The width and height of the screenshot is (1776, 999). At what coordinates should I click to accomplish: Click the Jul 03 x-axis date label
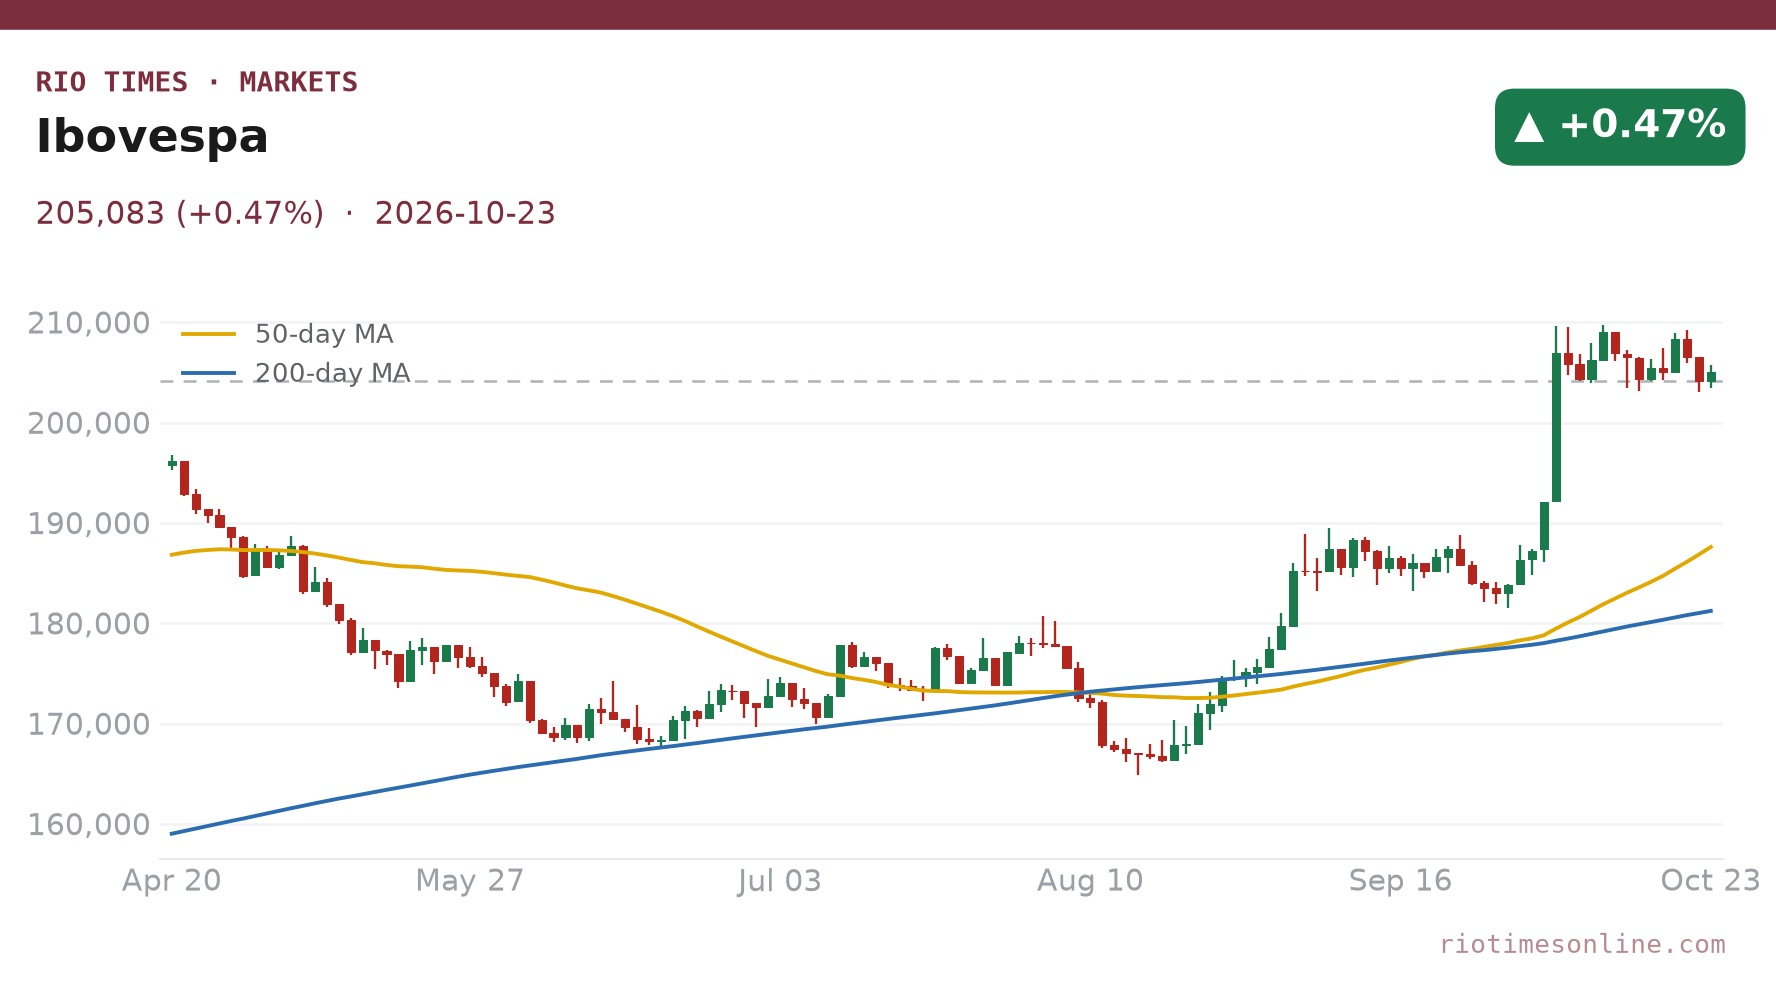pyautogui.click(x=780, y=881)
